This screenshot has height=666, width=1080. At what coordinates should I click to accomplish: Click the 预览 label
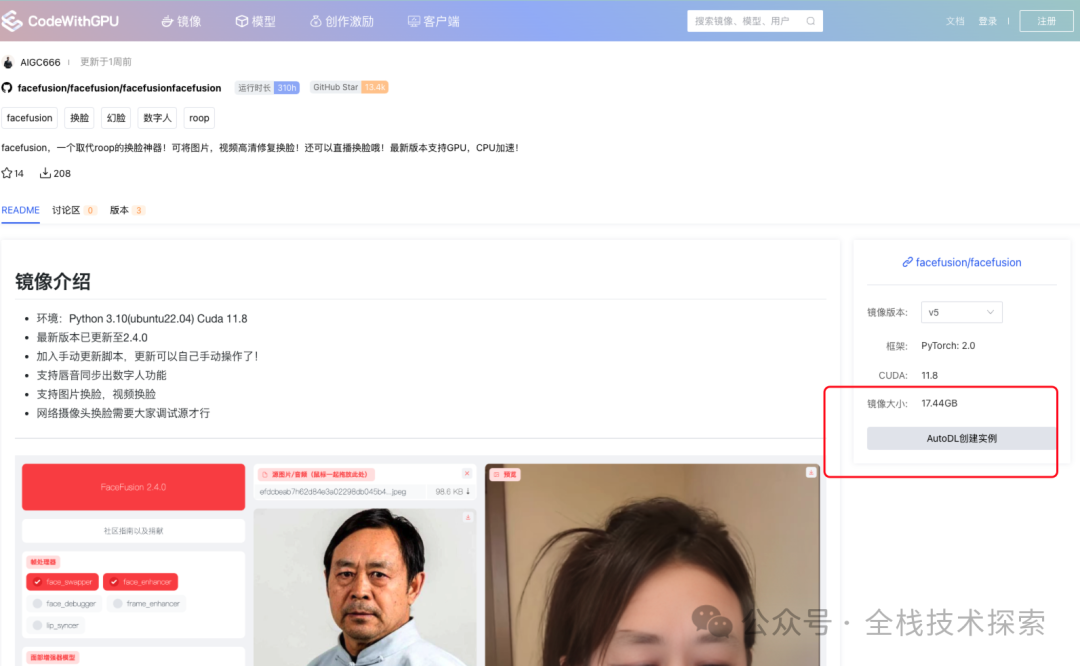click(506, 475)
